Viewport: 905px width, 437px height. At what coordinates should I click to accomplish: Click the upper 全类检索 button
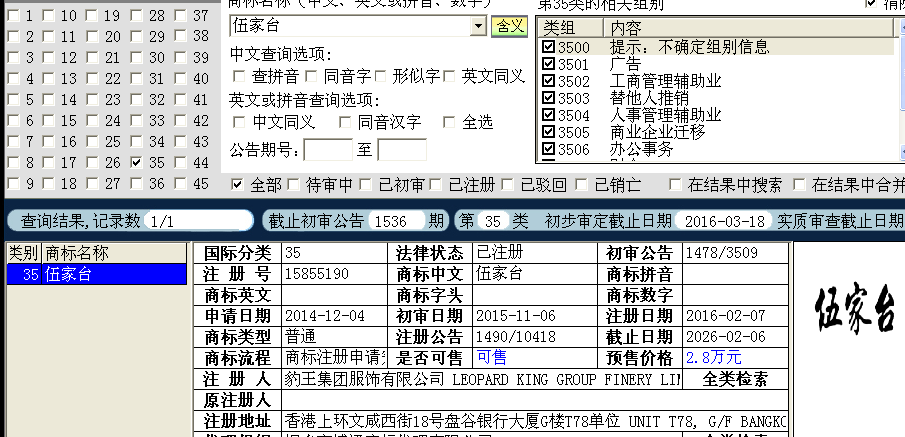[x=735, y=379]
